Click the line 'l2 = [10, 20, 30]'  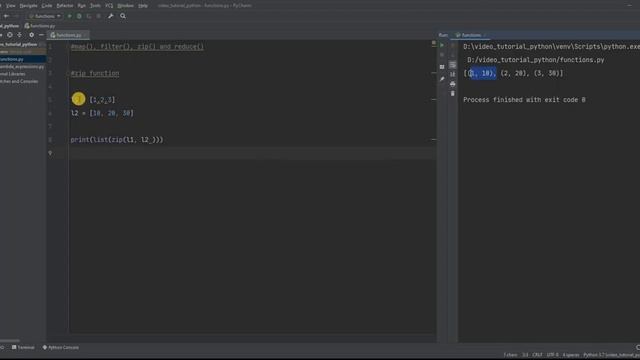[x=102, y=113]
